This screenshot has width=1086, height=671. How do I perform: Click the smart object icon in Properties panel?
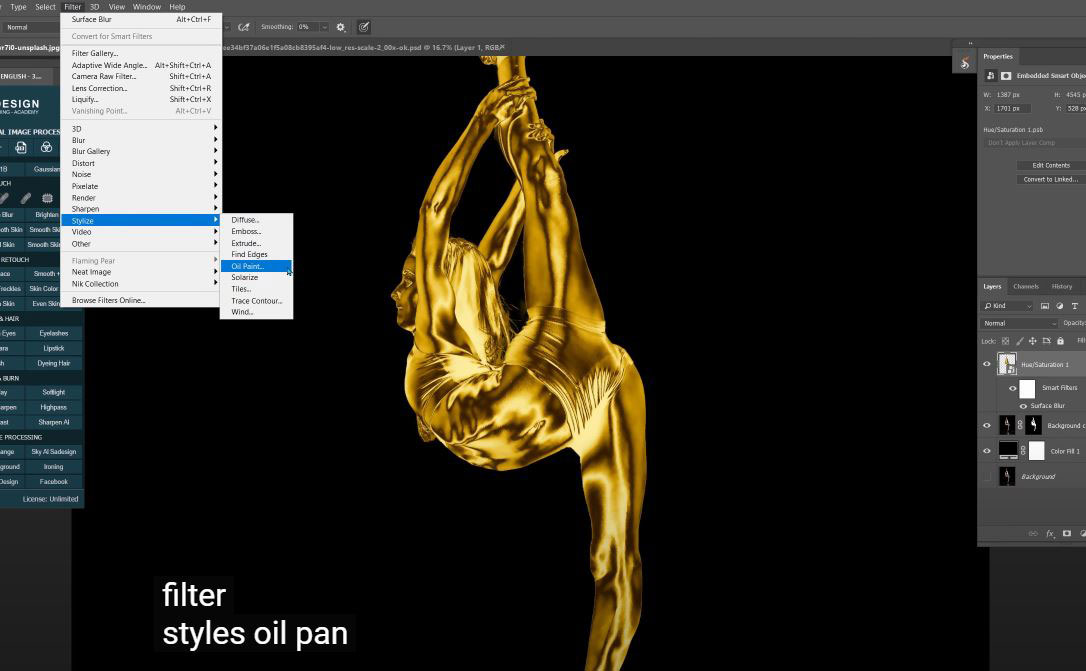tap(990, 75)
